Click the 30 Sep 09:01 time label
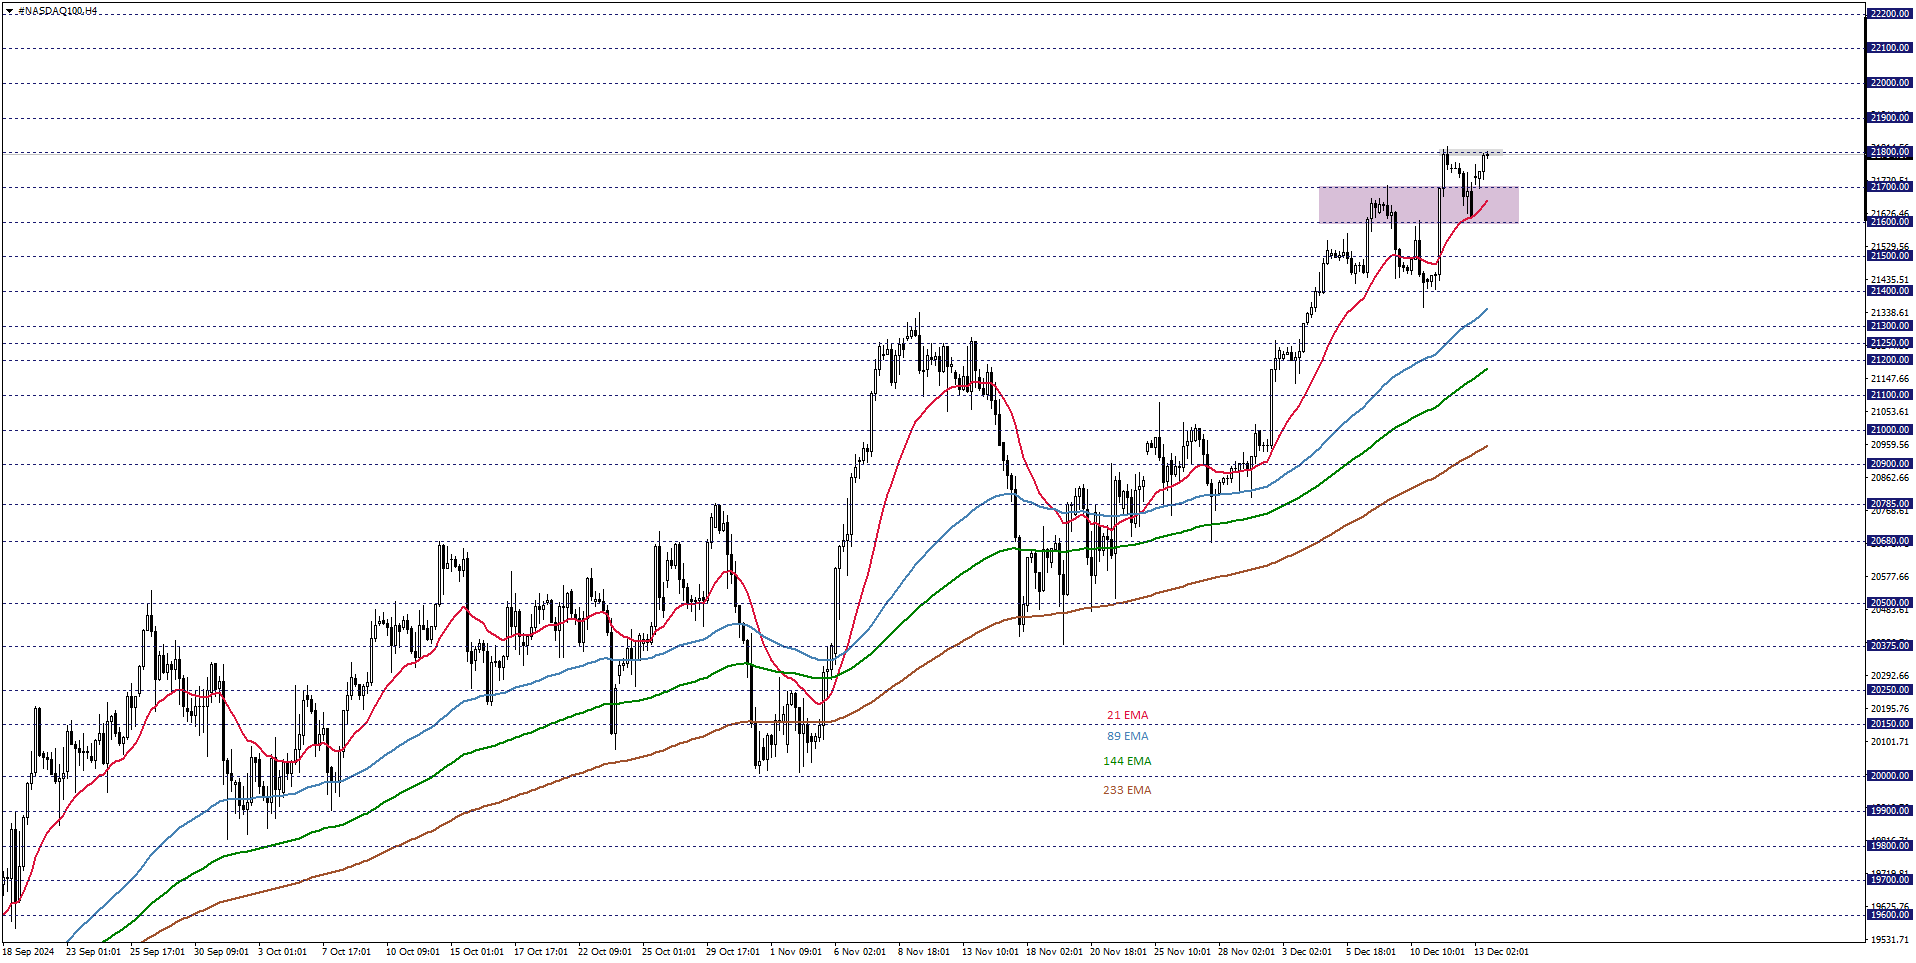The height and width of the screenshot is (963, 1916). [x=221, y=952]
